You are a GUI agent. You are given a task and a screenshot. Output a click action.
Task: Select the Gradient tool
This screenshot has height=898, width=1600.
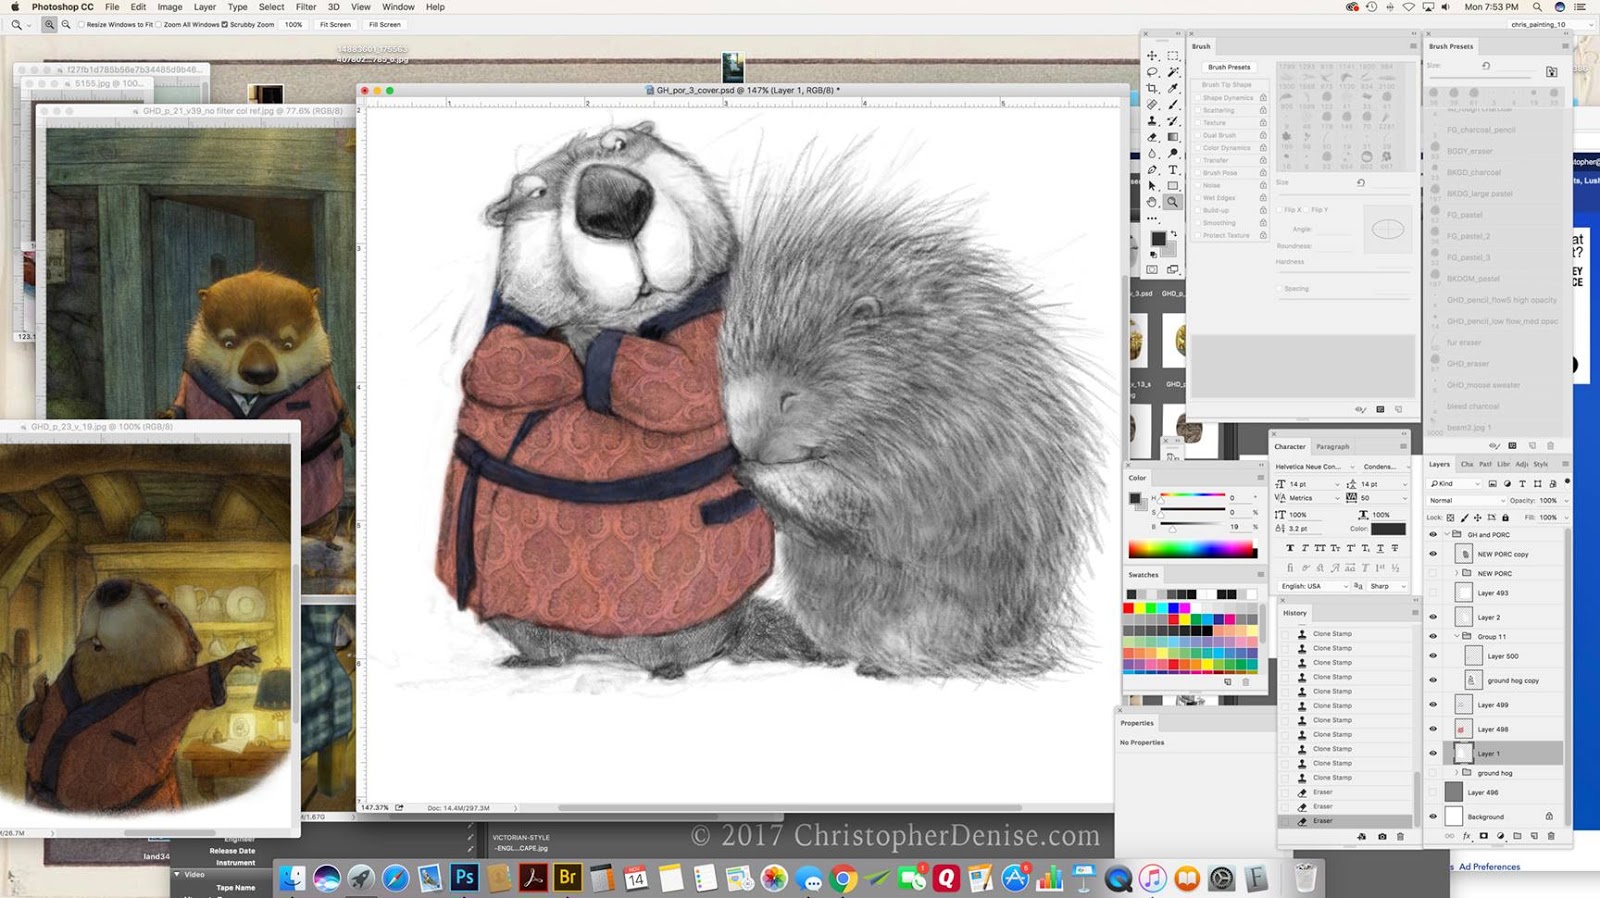click(1173, 137)
